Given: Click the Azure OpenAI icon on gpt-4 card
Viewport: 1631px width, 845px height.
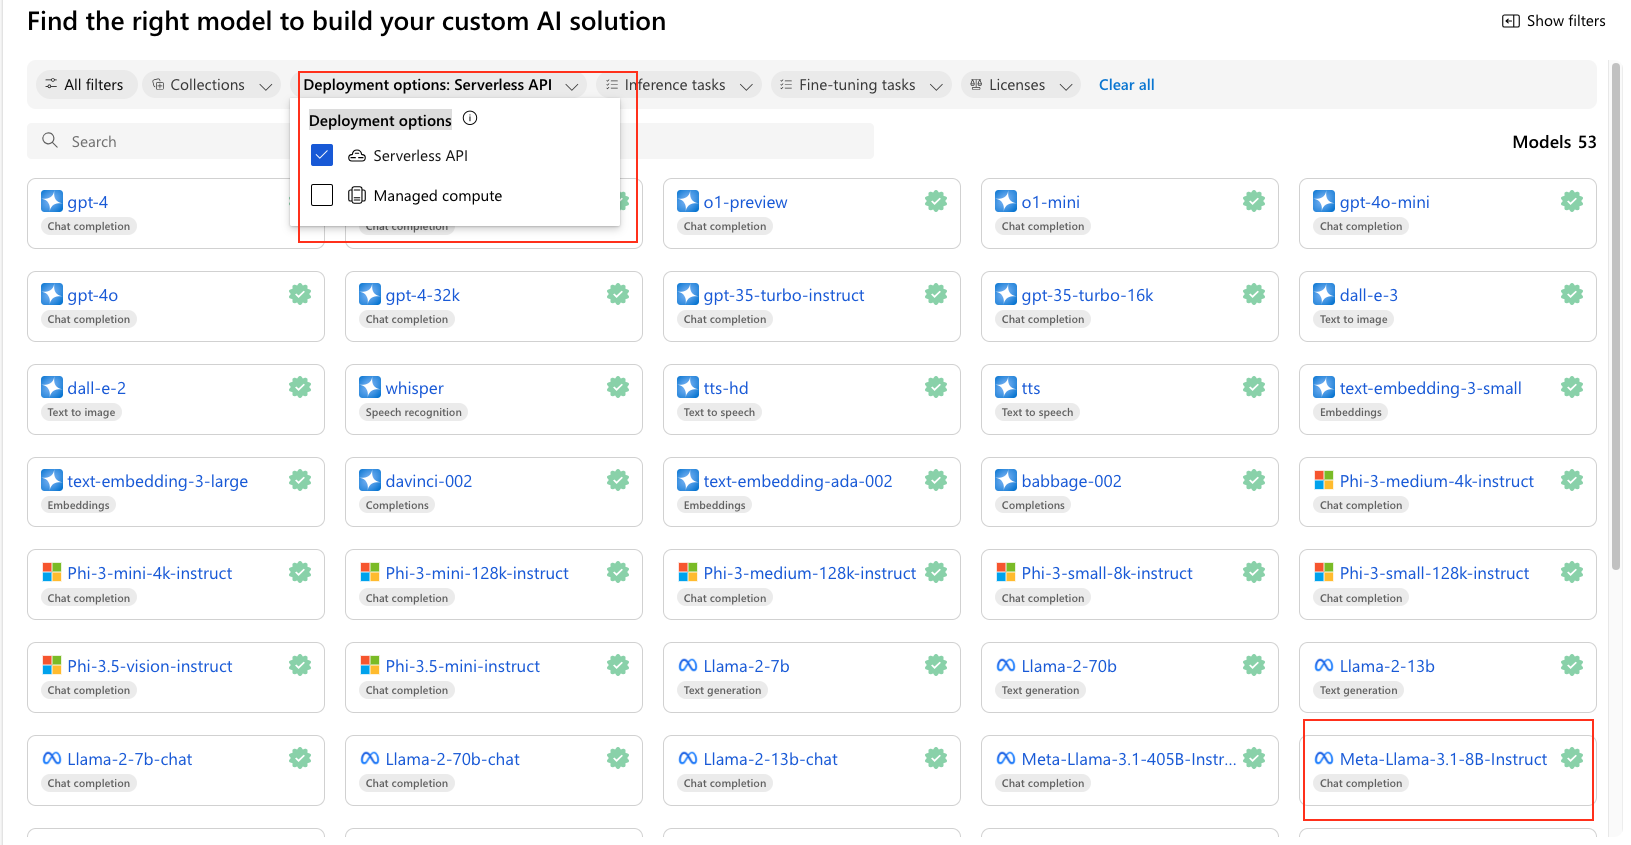Looking at the screenshot, I should [52, 201].
